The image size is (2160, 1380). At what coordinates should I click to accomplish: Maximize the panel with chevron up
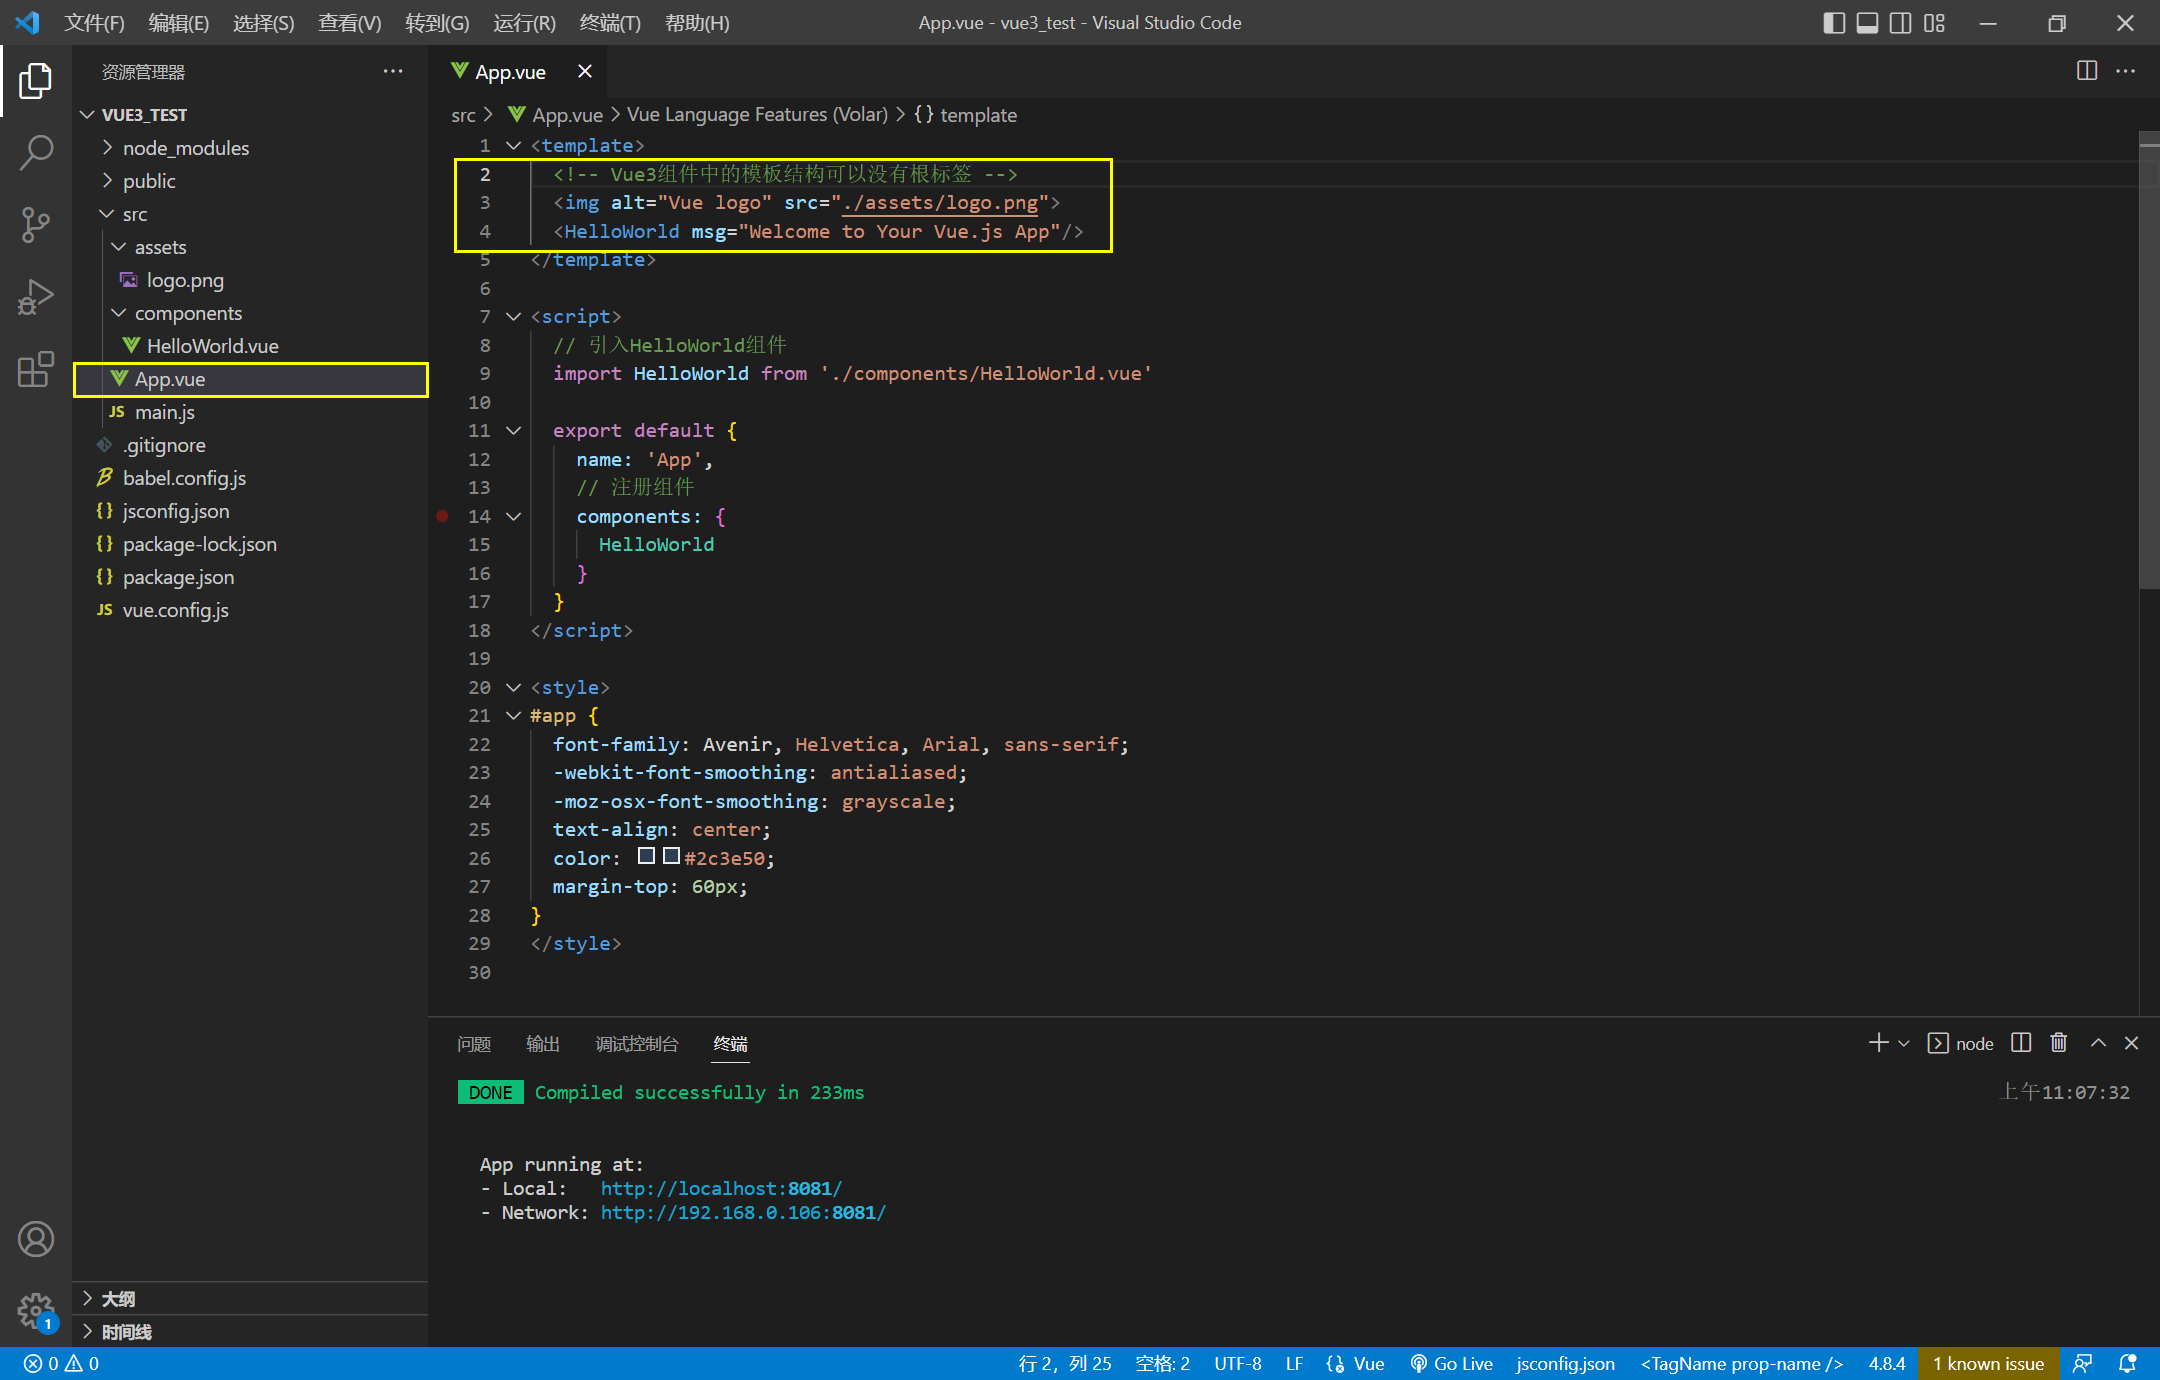coord(2098,1043)
